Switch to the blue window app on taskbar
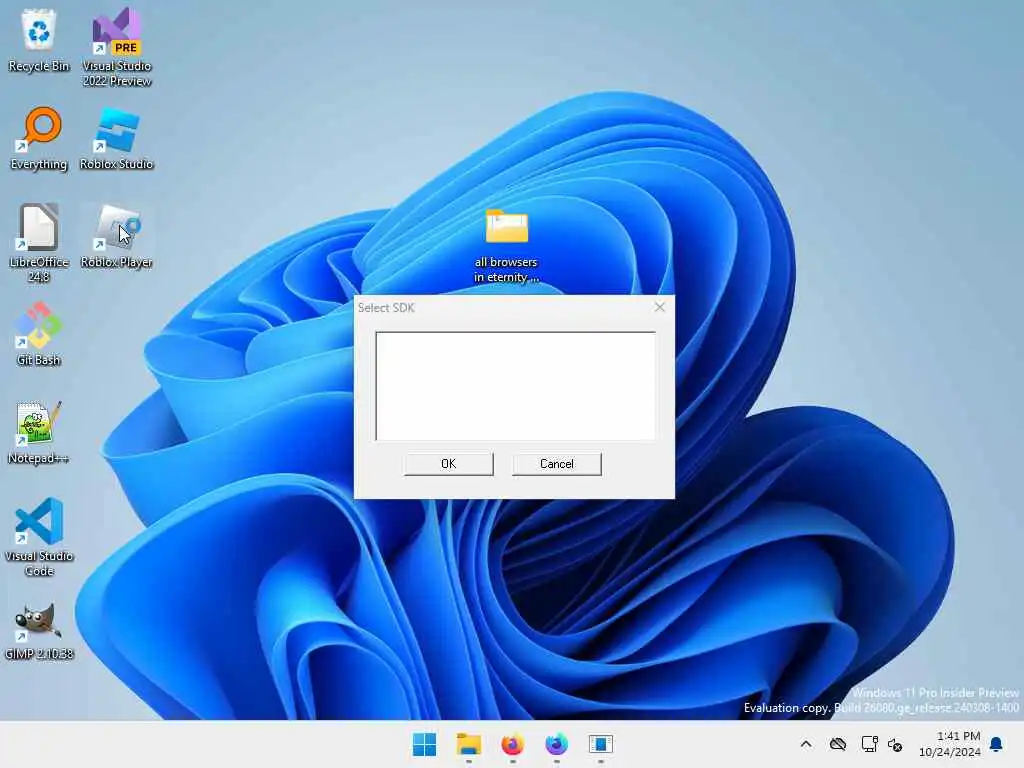 [x=600, y=744]
